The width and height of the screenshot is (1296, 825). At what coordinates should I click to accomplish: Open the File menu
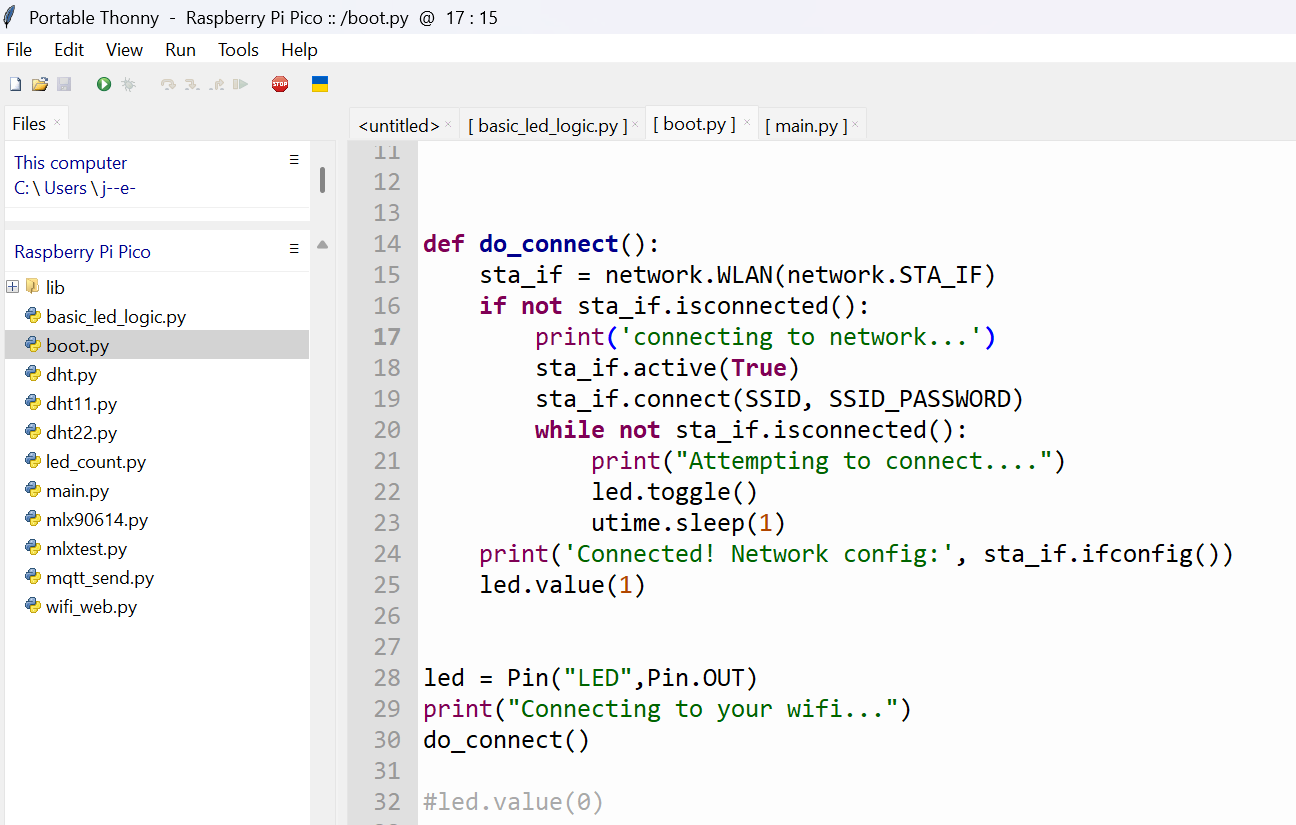19,50
